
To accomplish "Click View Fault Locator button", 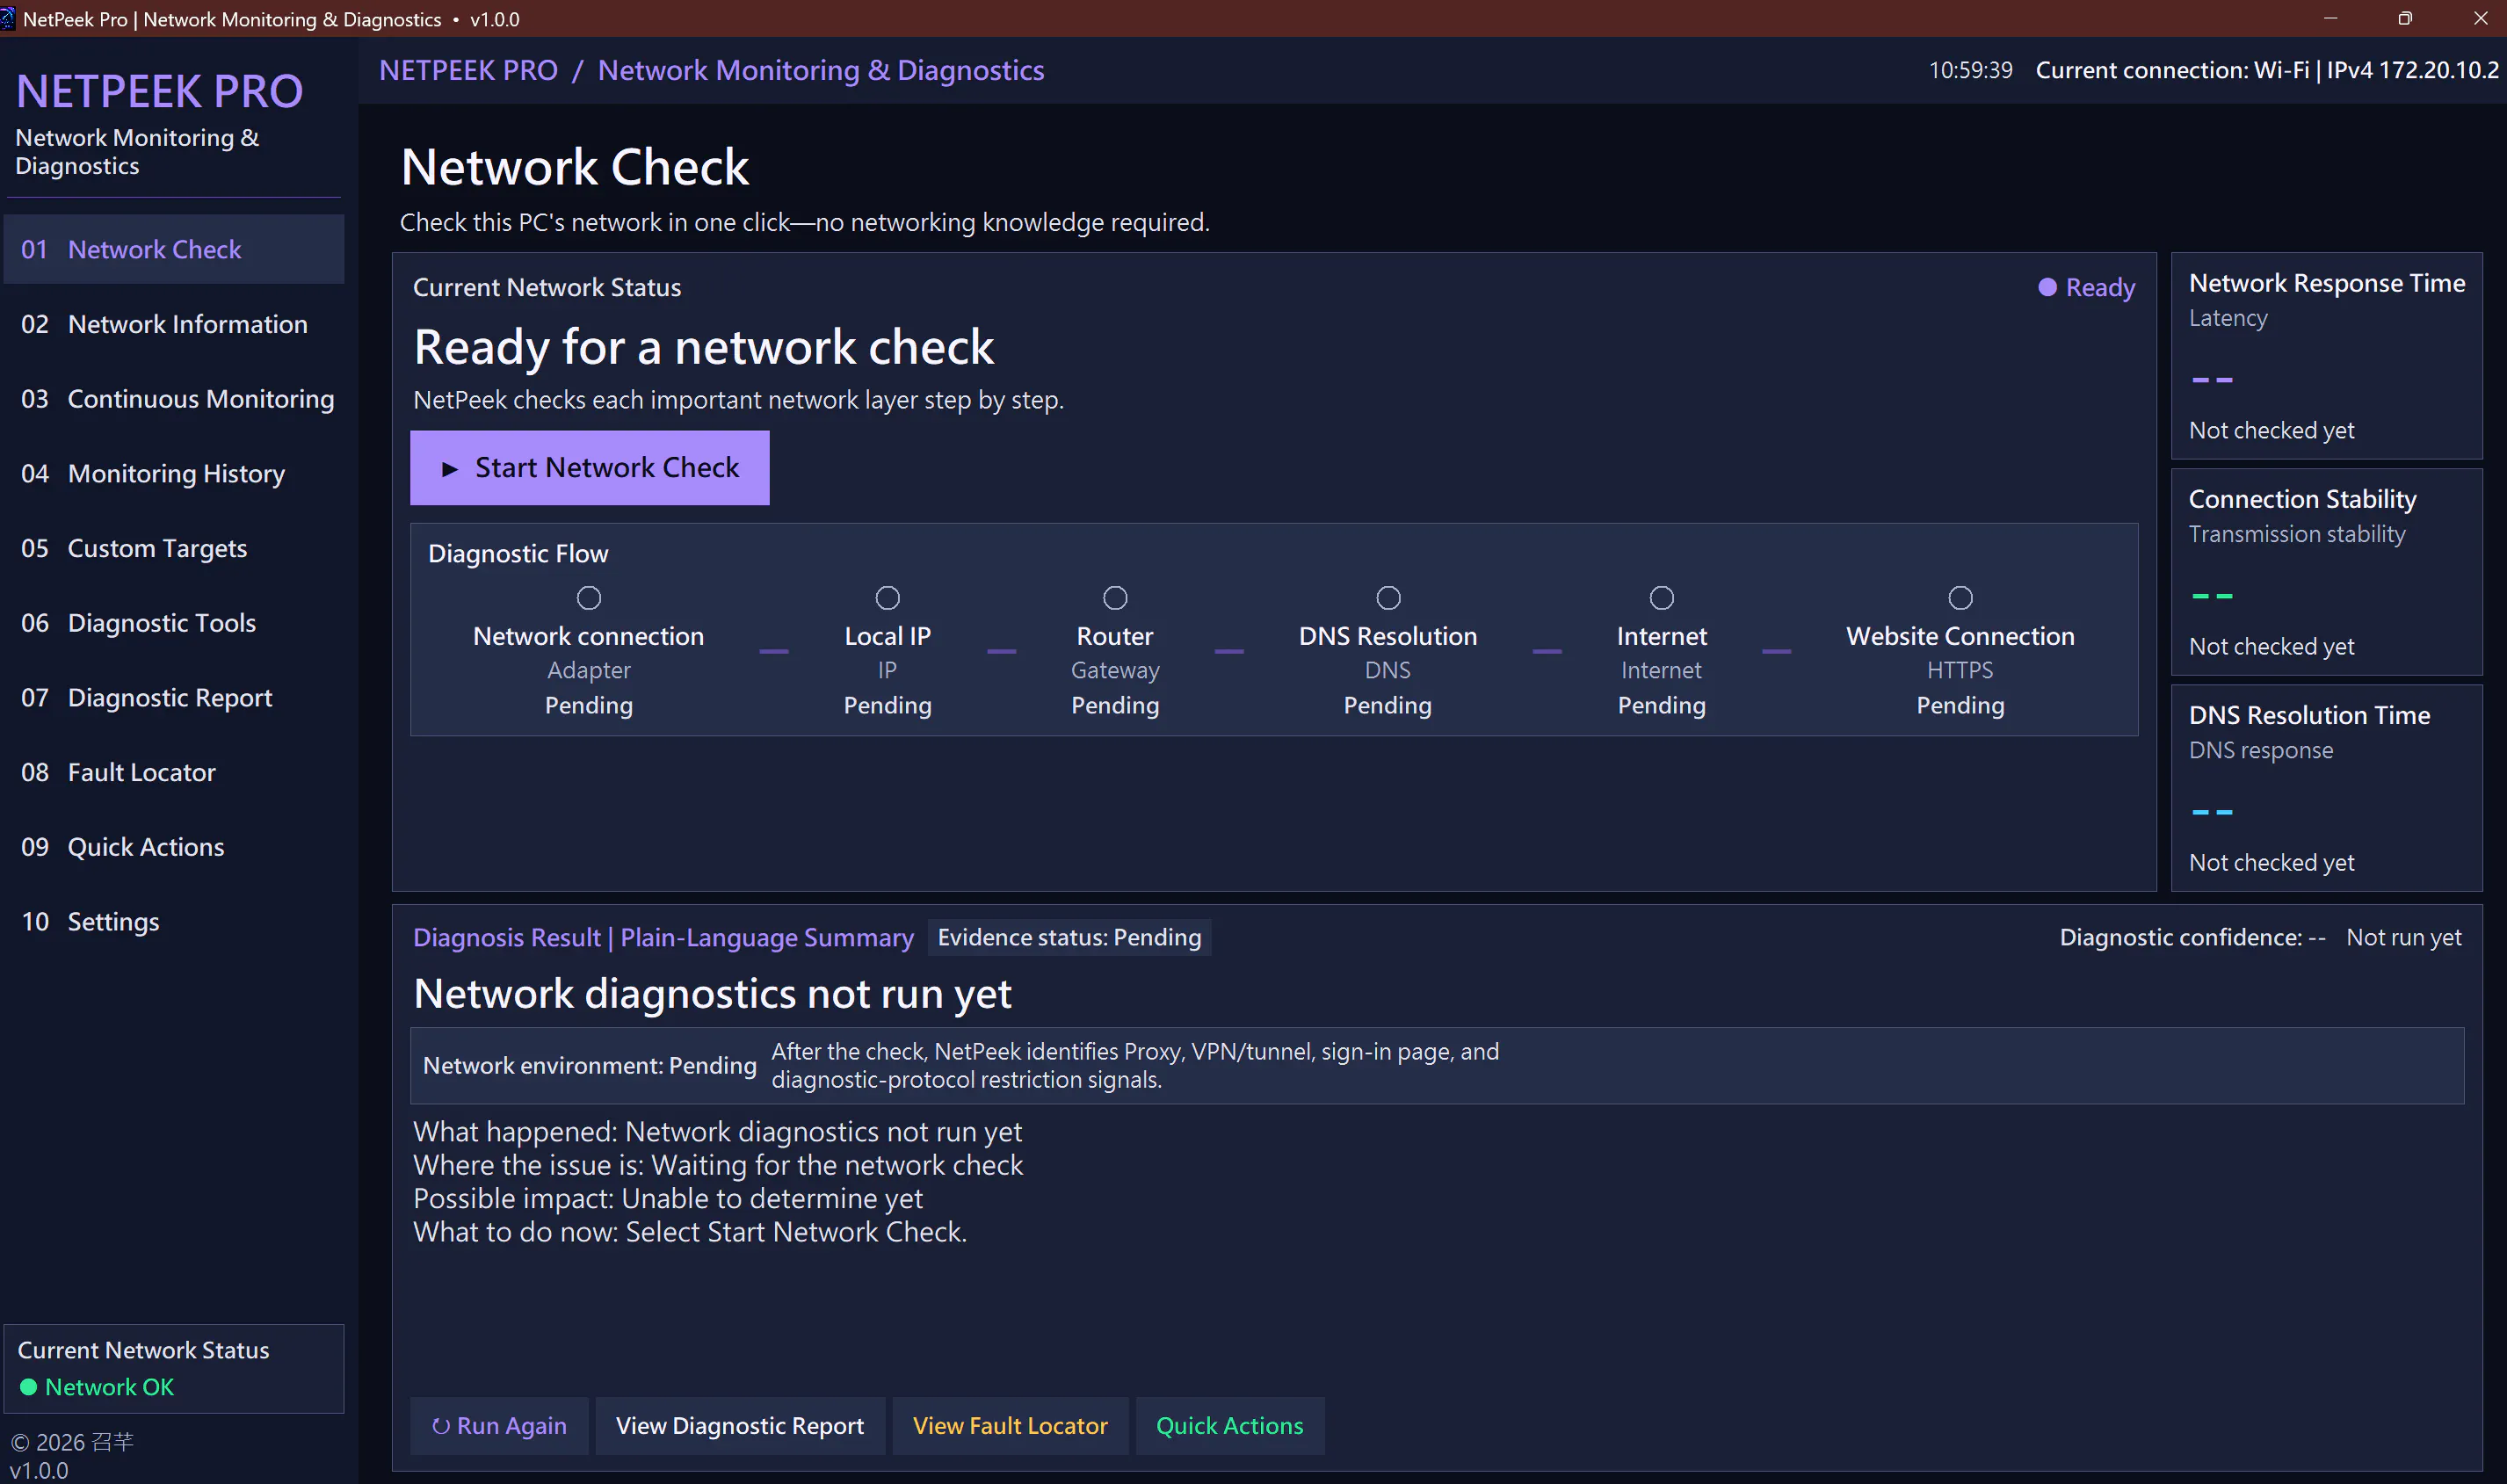I will (1009, 1425).
